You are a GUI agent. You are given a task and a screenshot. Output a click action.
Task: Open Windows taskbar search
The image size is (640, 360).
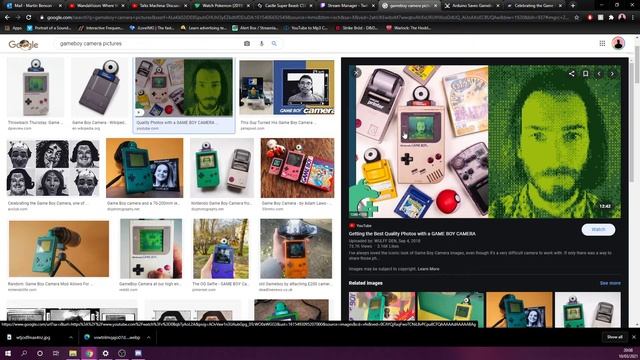click(x=24, y=353)
